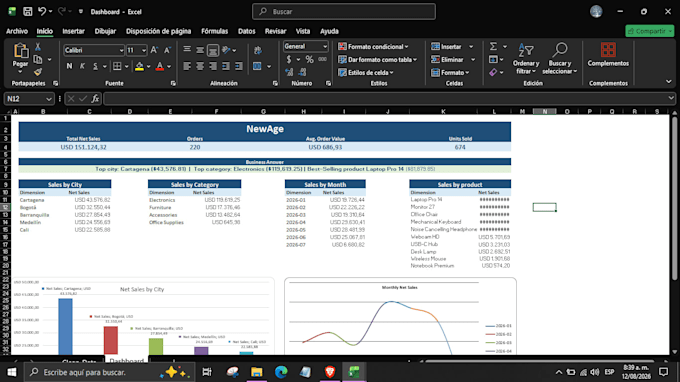Center cell text horizontally
Viewport: 680px width, 382px height.
coord(200,66)
